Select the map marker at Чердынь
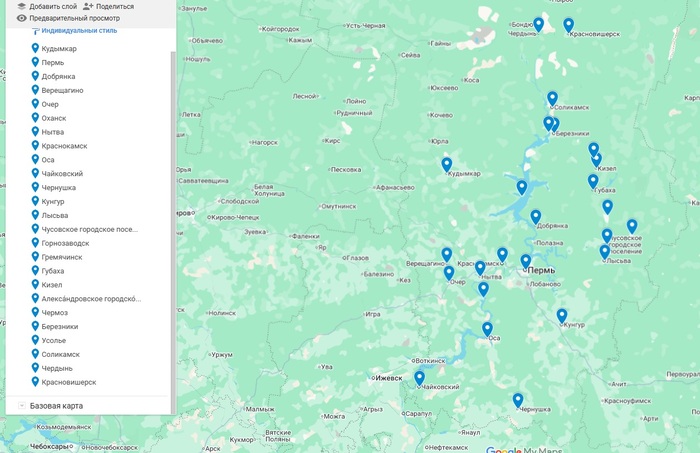 pos(539,25)
